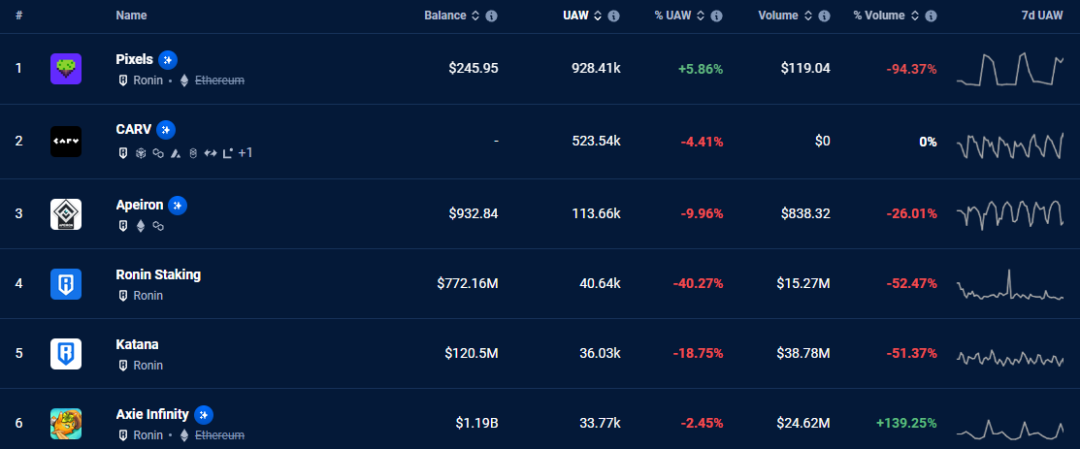1080x449 pixels.
Task: Click the Balance column info icon
Action: tap(491, 16)
